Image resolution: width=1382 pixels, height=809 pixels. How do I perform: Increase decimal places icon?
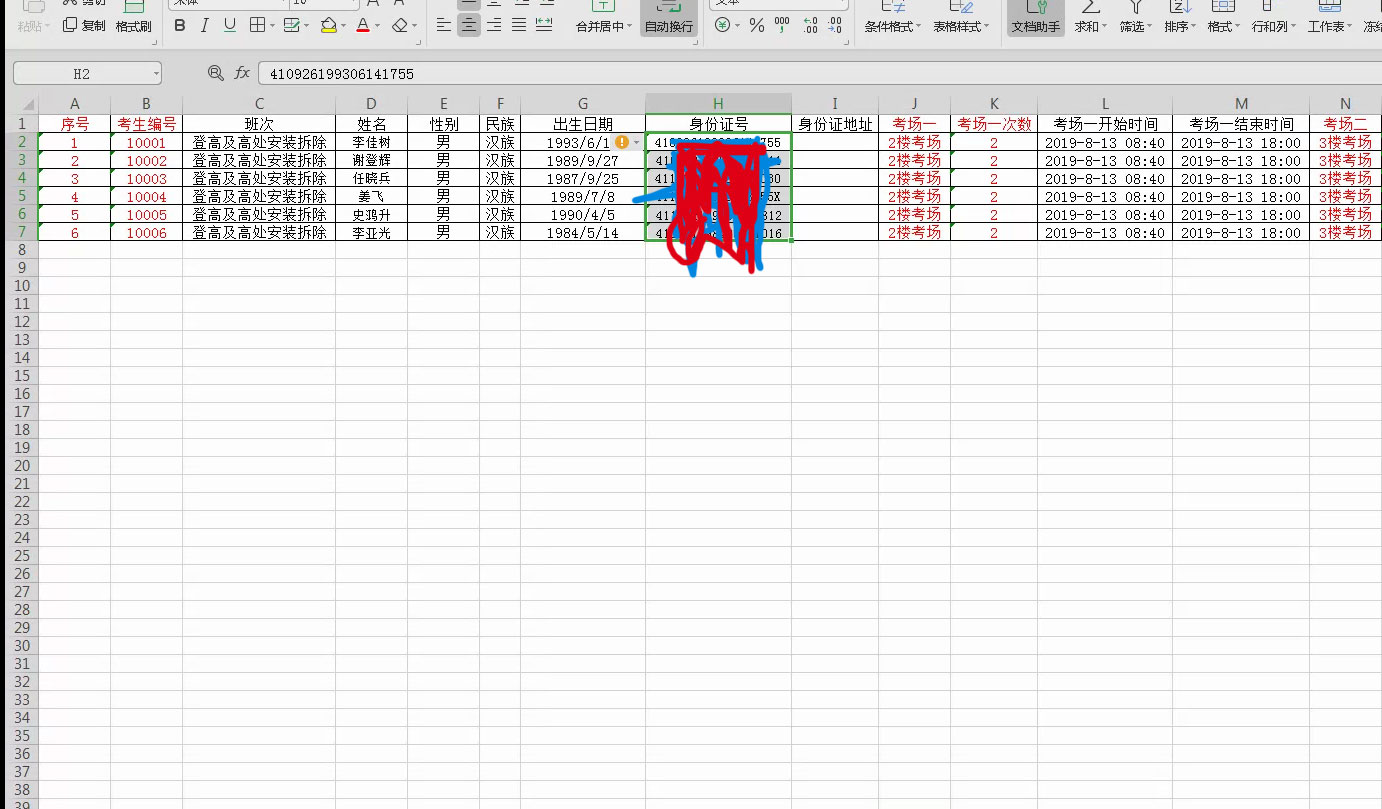[x=810, y=25]
